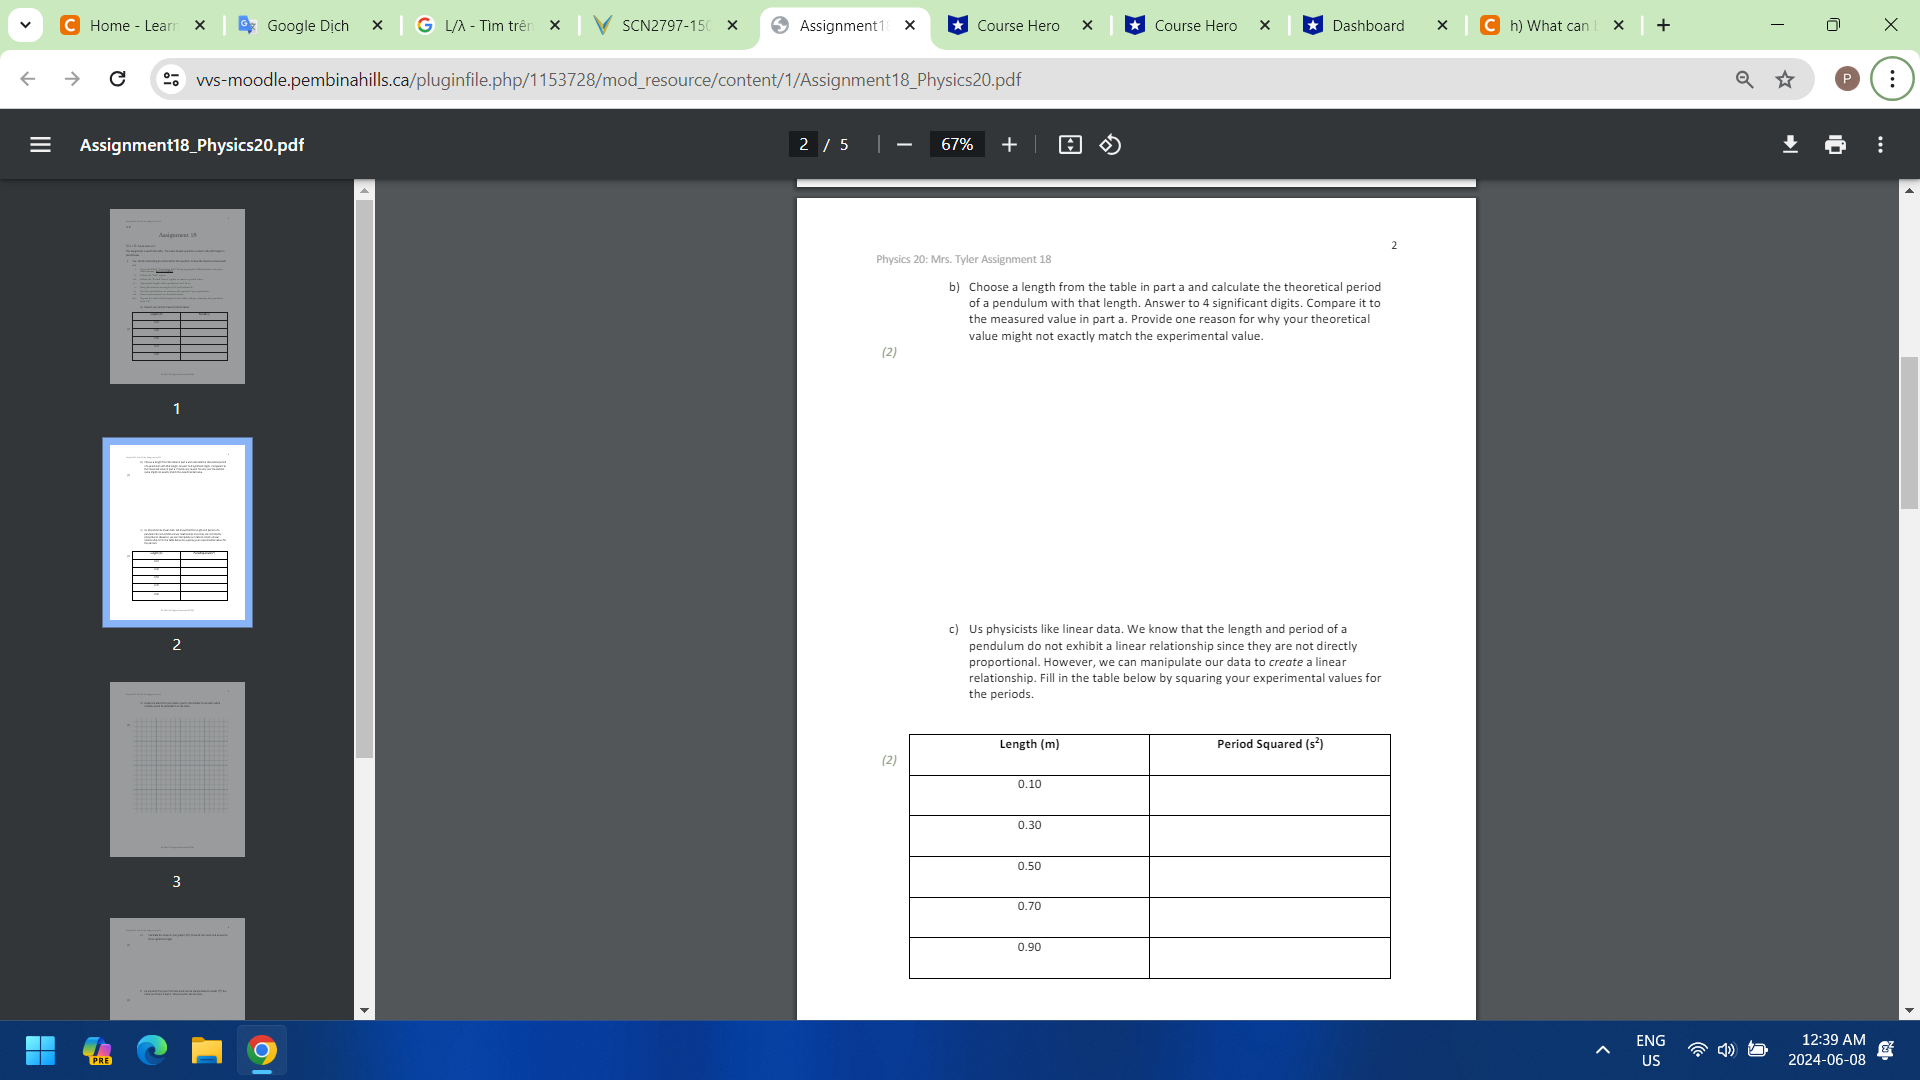Screen dimensions: 1920x1080
Task: Download the PDF file
Action: (x=1790, y=145)
